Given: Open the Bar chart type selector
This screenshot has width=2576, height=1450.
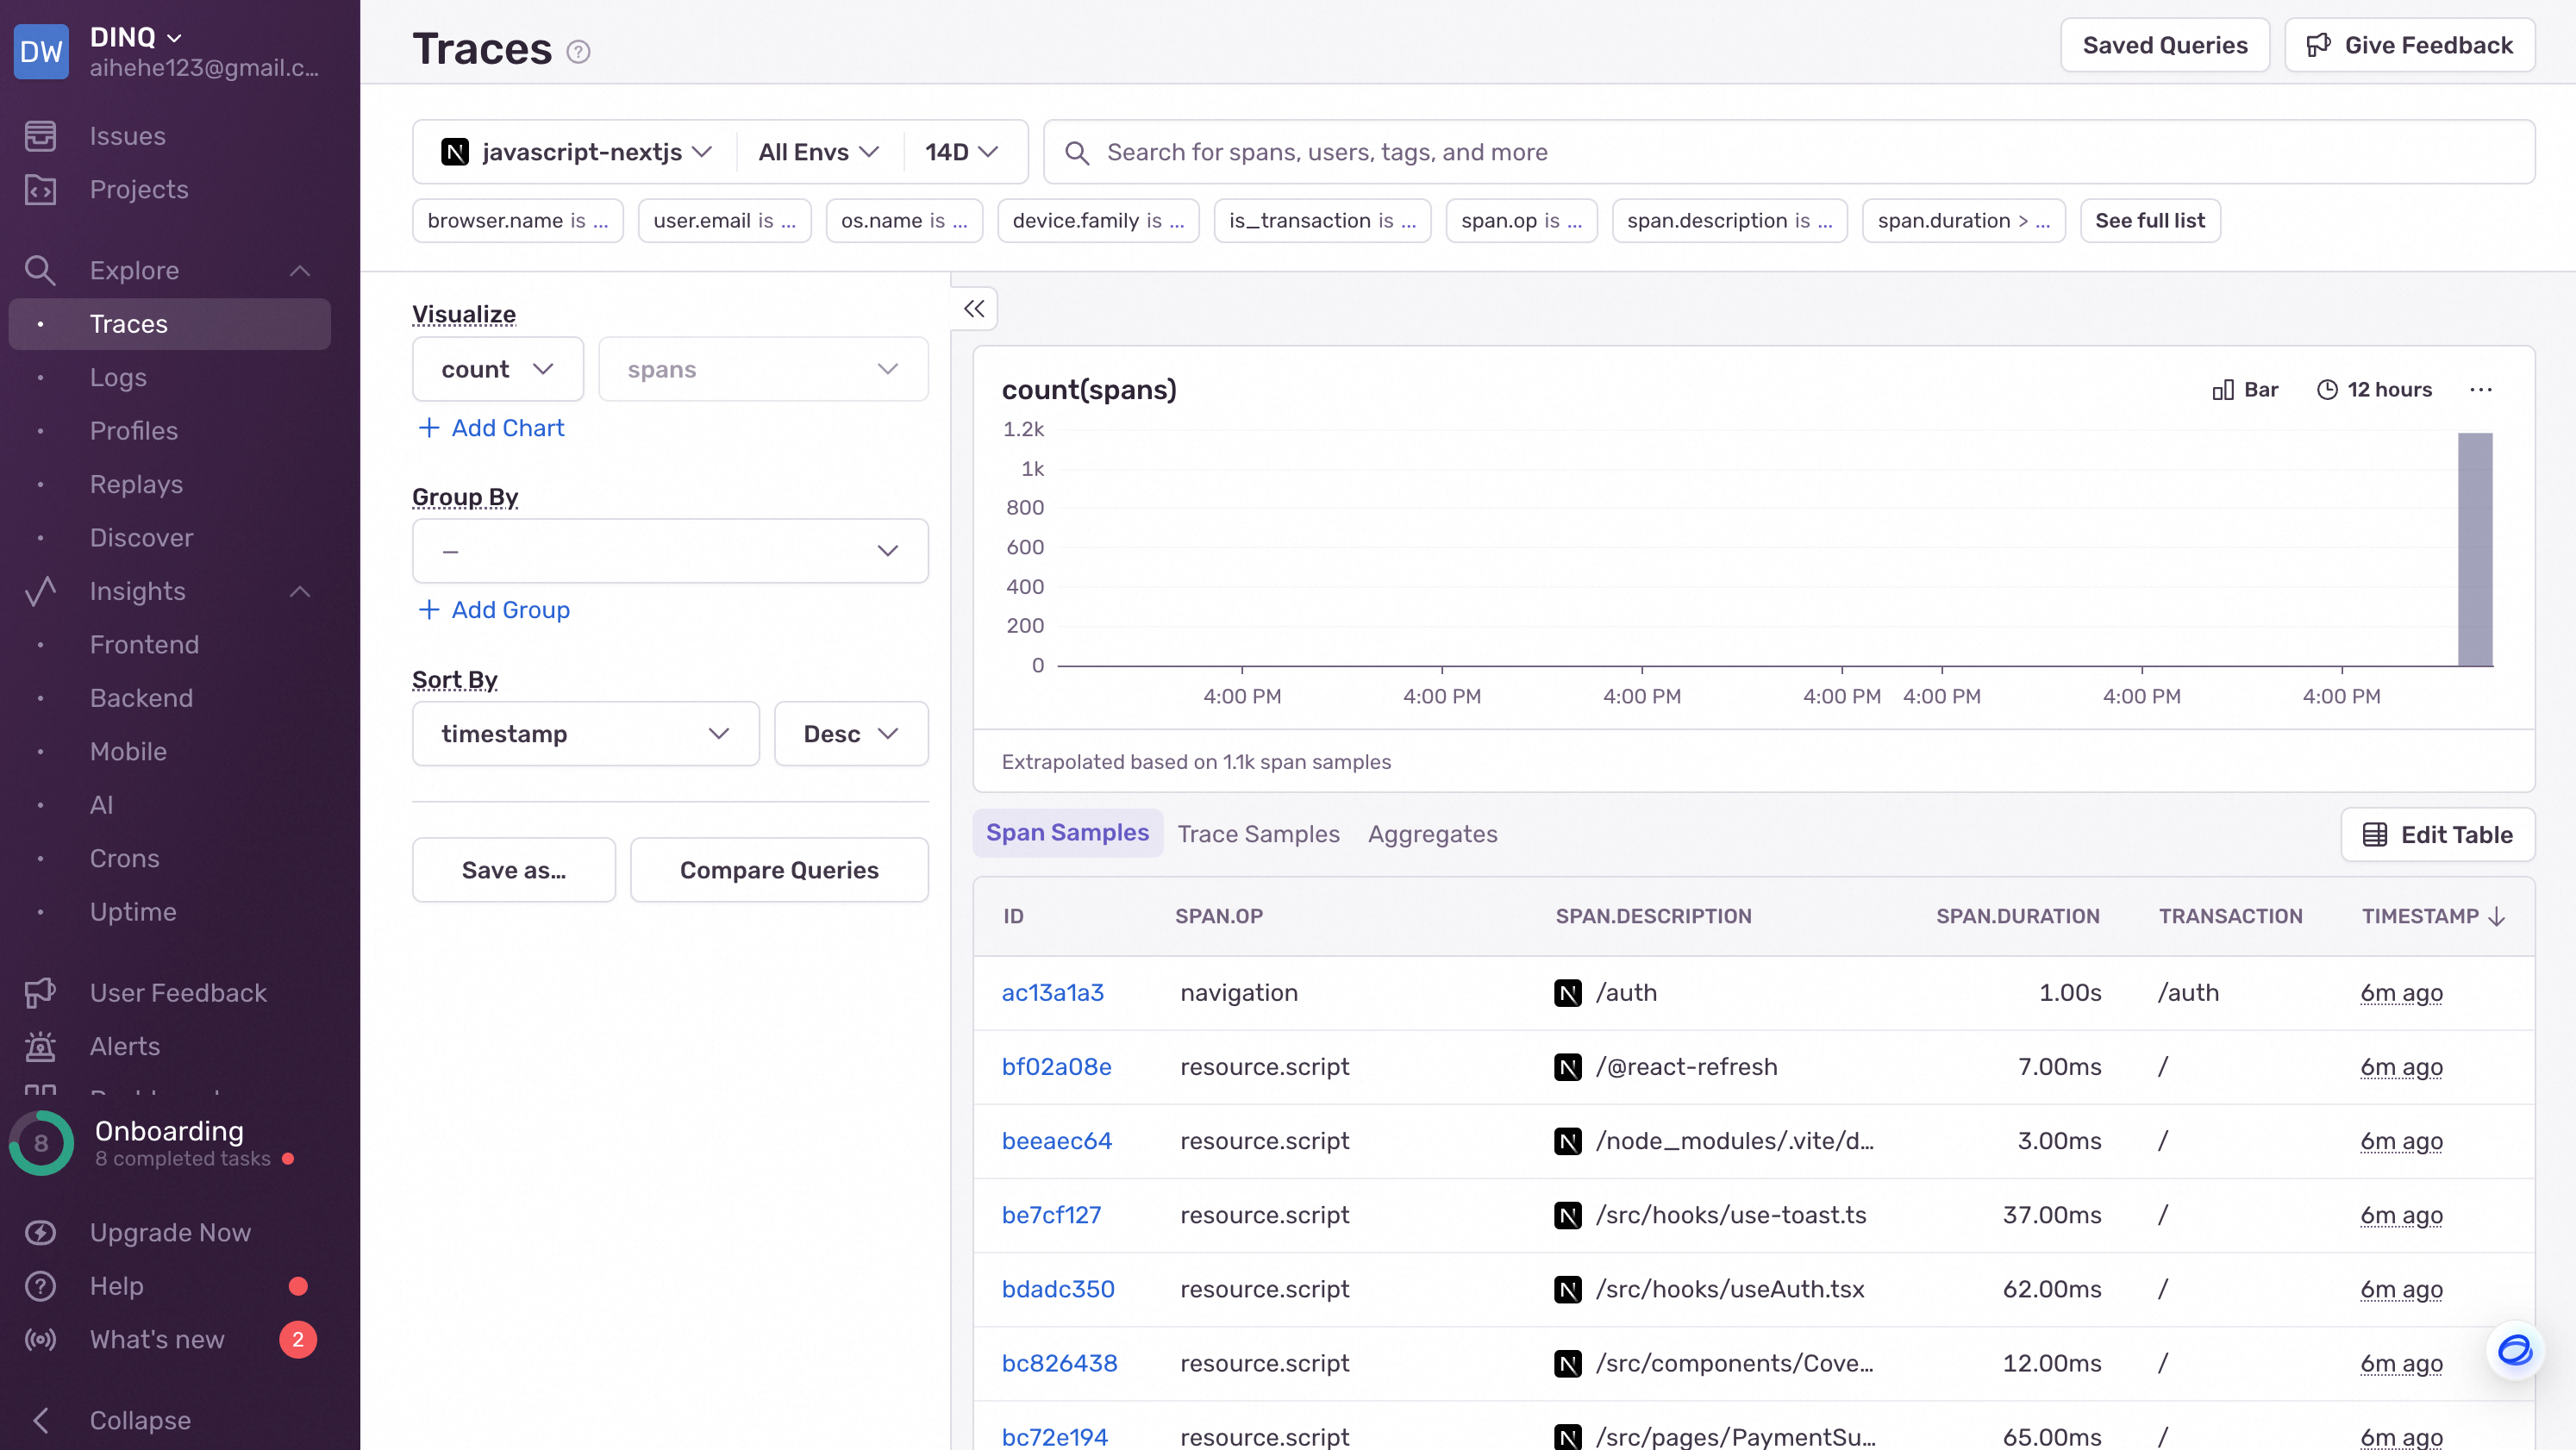Looking at the screenshot, I should click(2244, 390).
